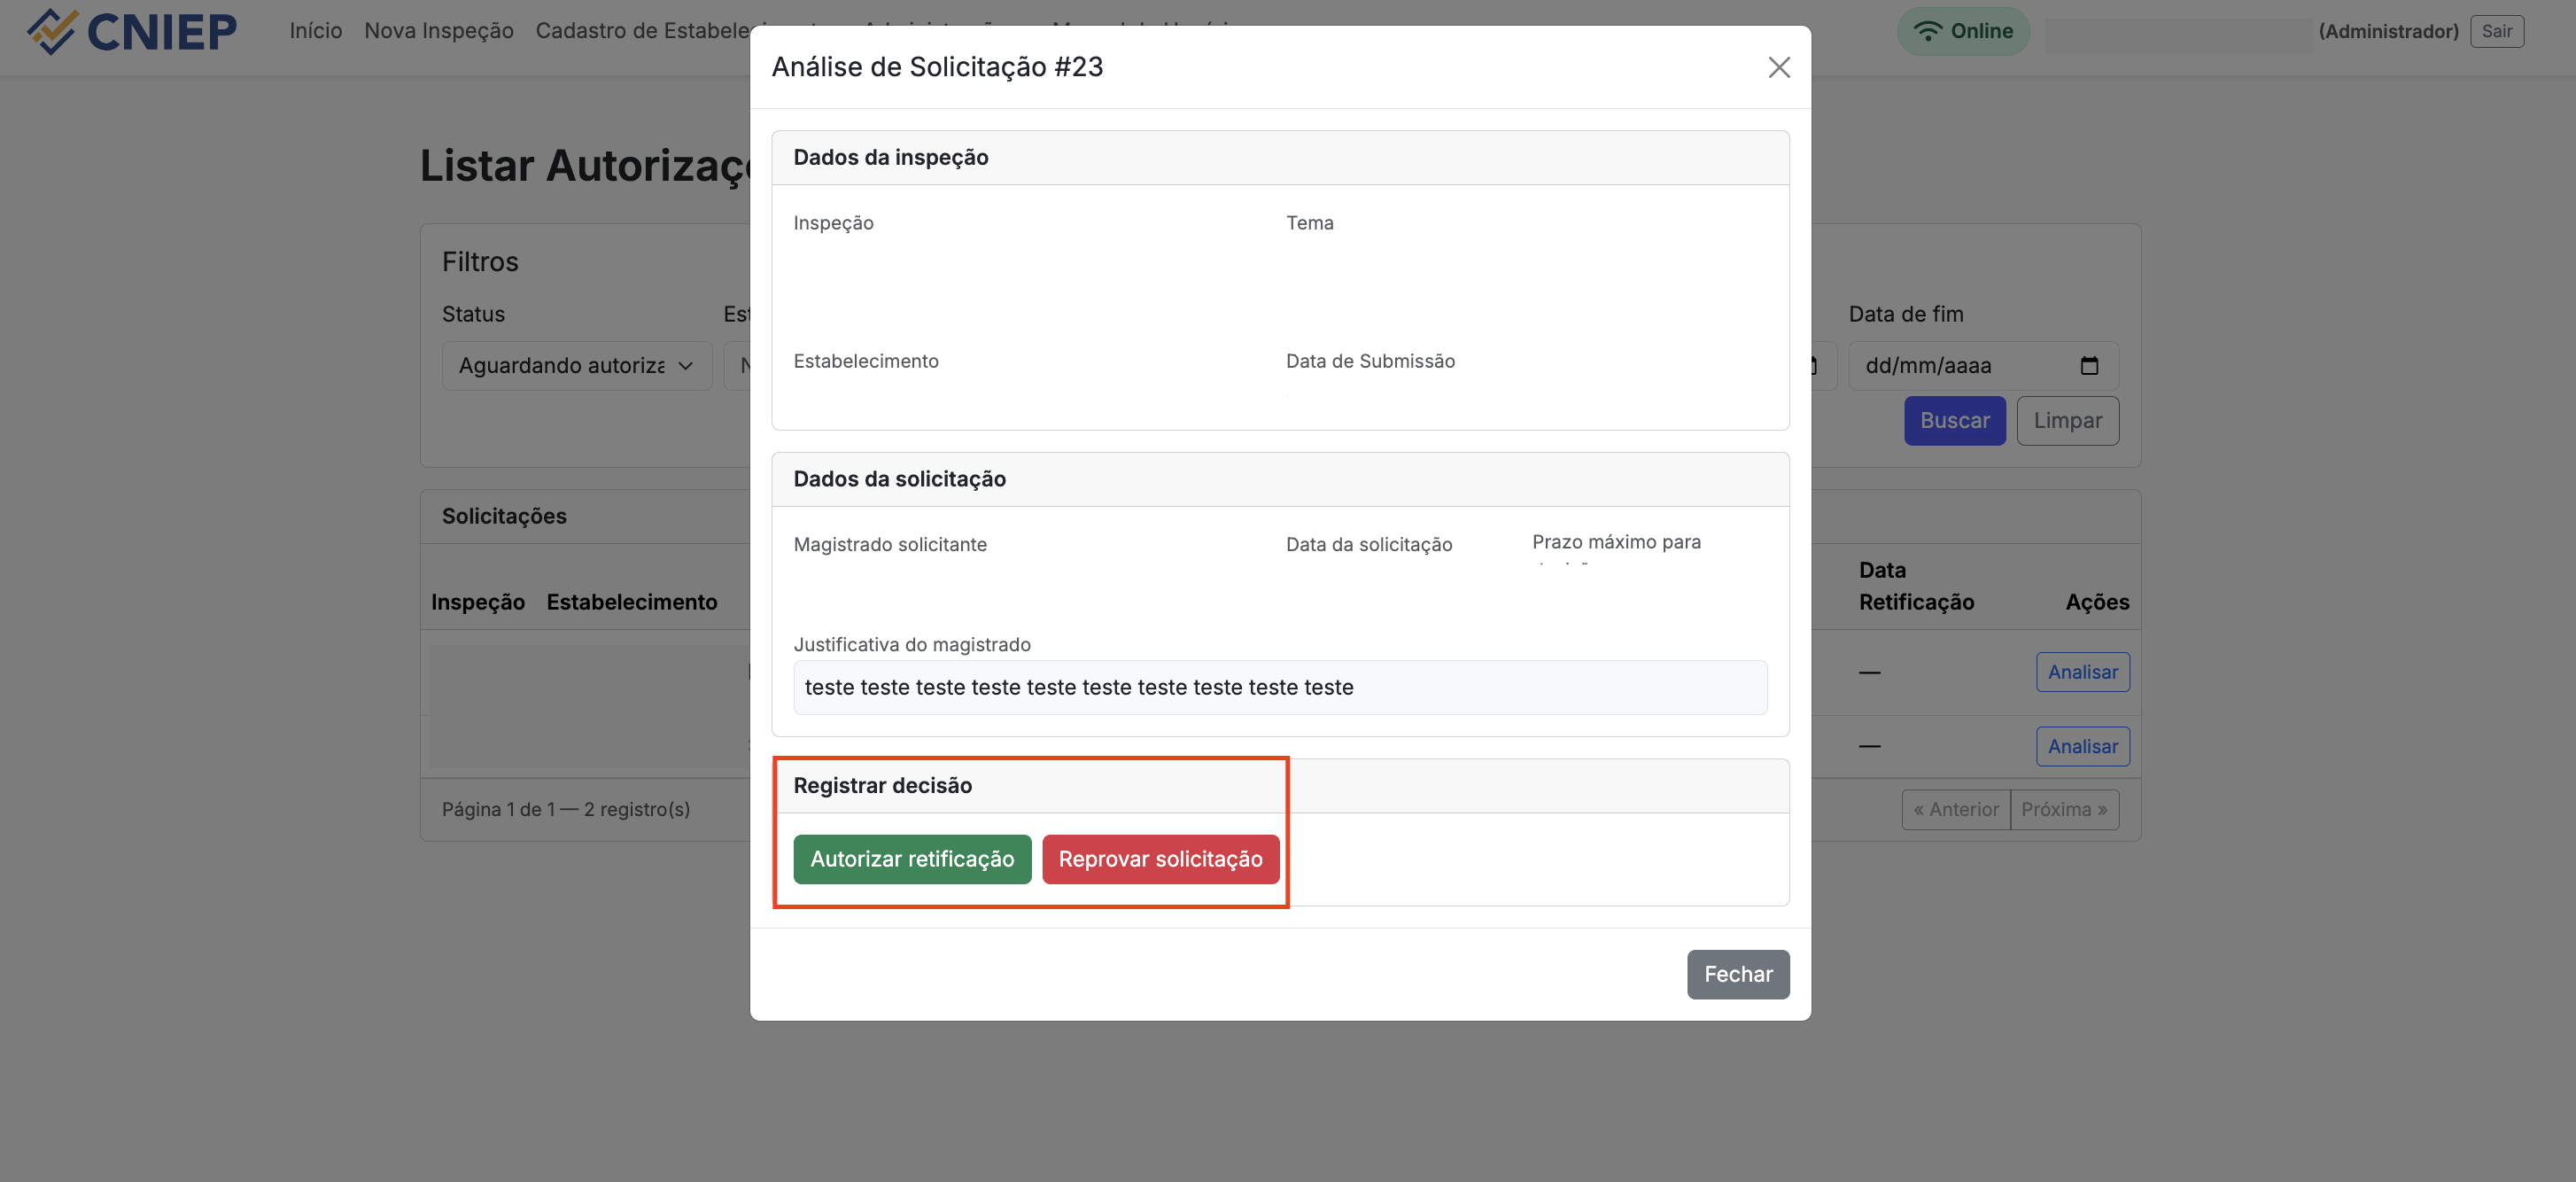The width and height of the screenshot is (2576, 1182).
Task: Click the Estabelecimento label in the modal
Action: 866,361
